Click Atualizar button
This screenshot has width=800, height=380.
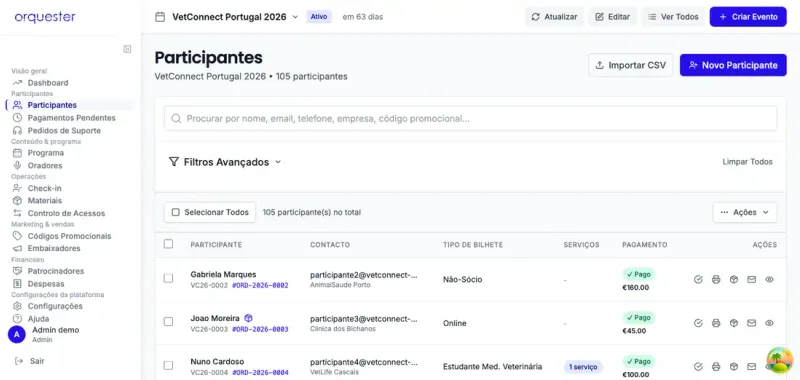[x=554, y=17]
